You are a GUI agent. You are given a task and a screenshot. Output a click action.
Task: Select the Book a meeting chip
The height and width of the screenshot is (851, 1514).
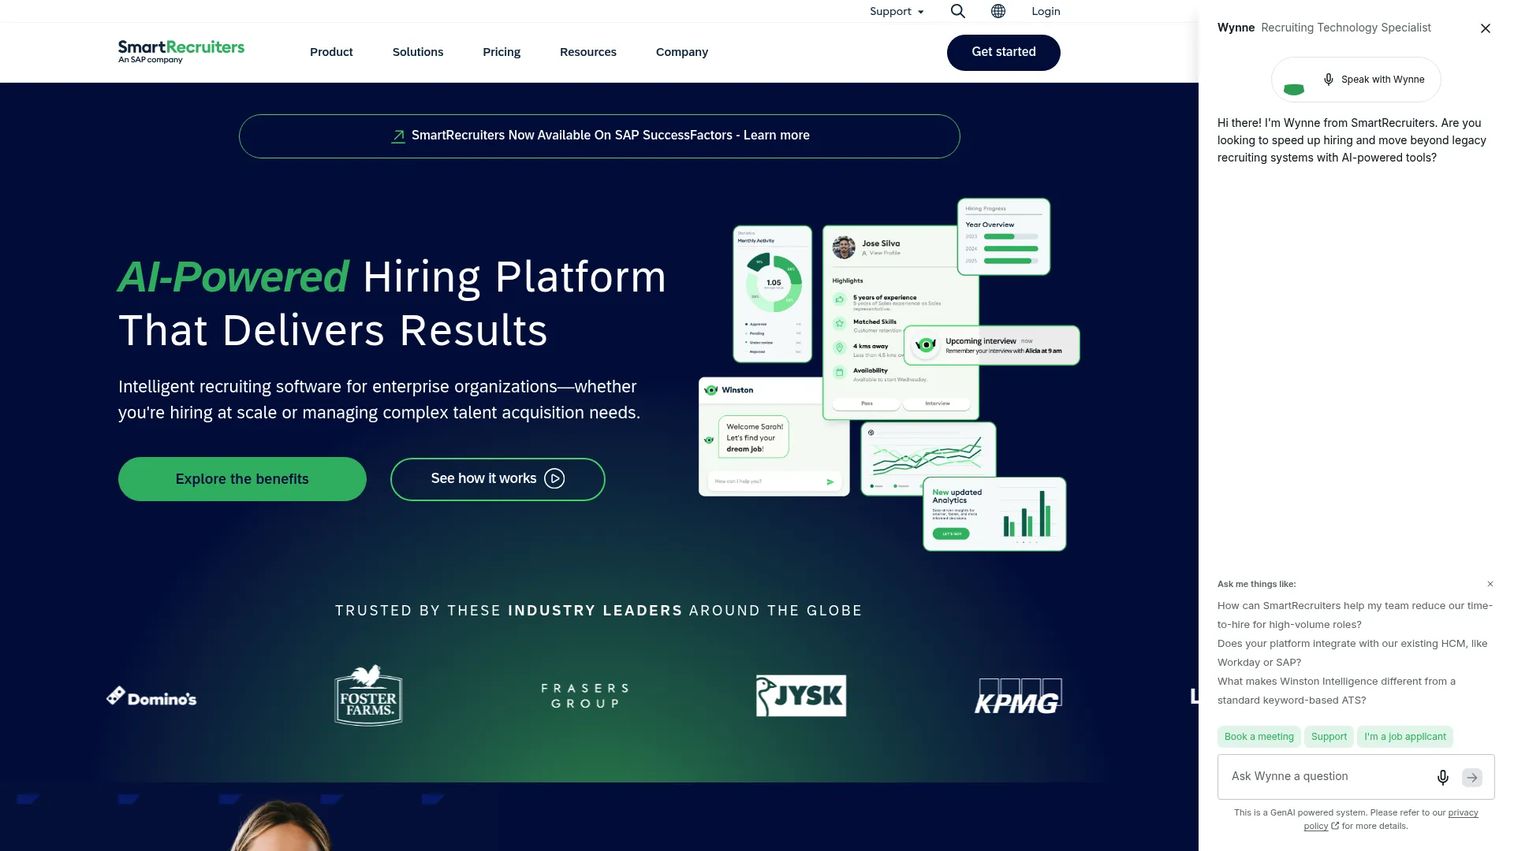(x=1259, y=737)
